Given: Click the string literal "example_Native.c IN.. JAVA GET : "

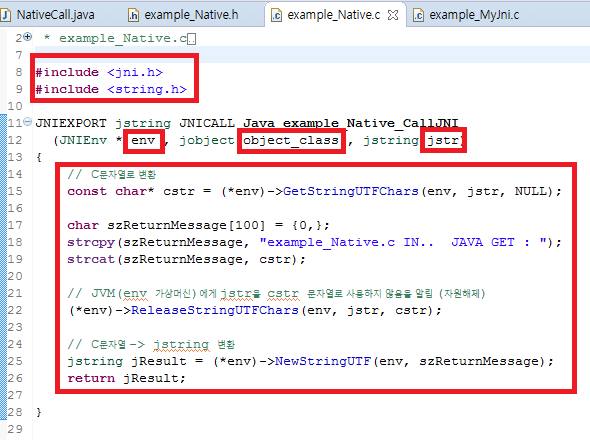Looking at the screenshot, I should pyautogui.click(x=403, y=242).
